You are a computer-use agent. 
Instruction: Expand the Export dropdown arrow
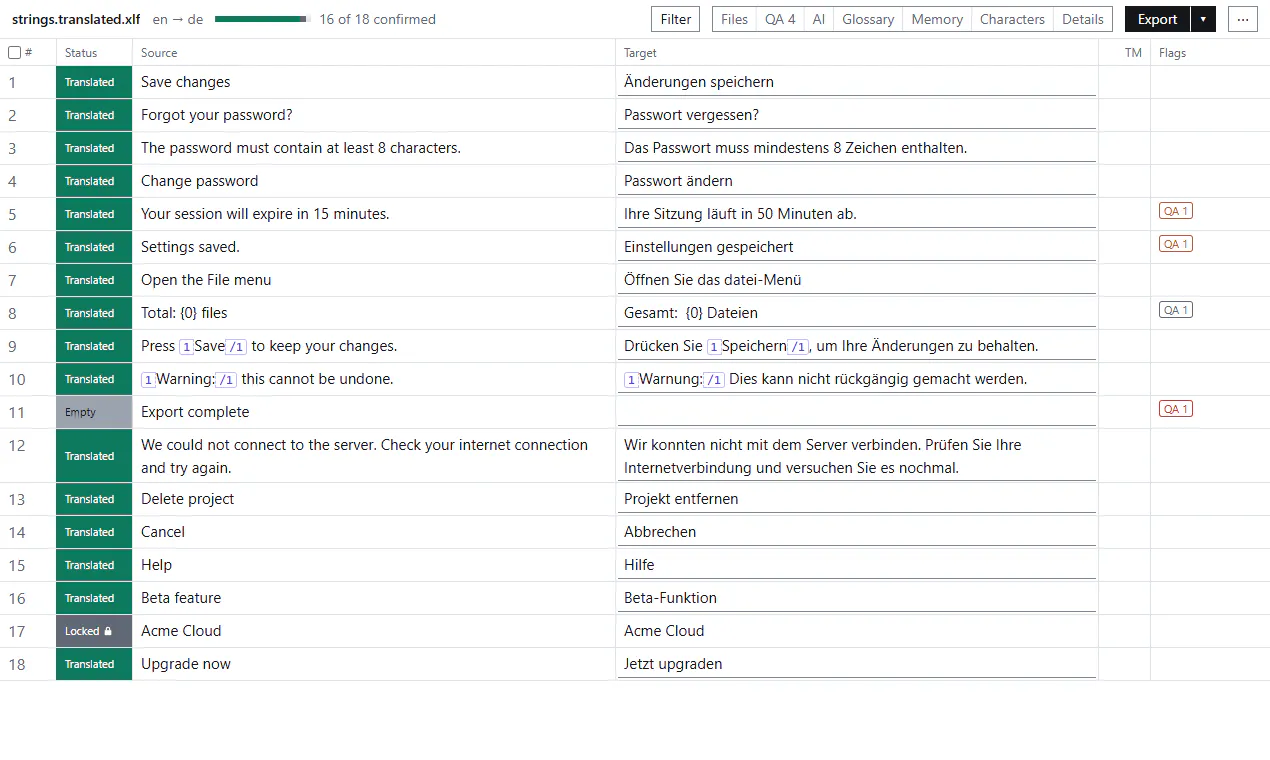click(x=1203, y=19)
